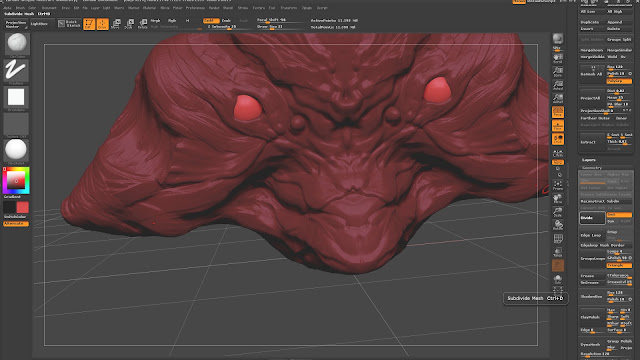Open the Material sphere picker
The width and height of the screenshot is (640, 360).
click(x=16, y=151)
